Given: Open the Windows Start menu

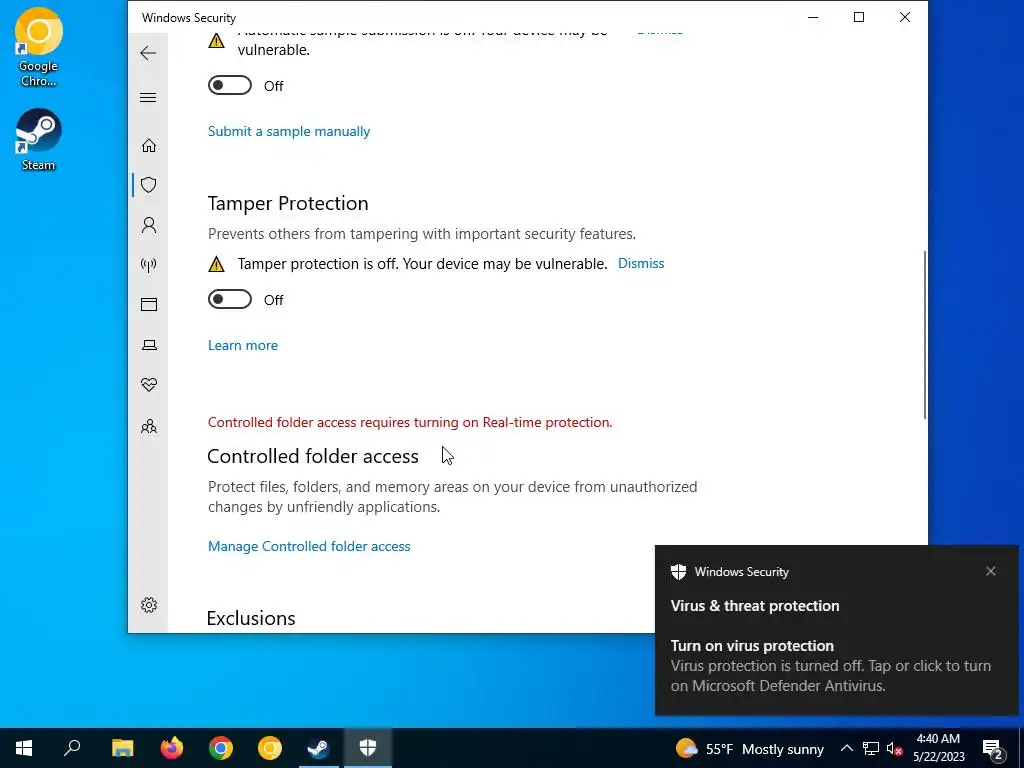Looking at the screenshot, I should click(x=24, y=748).
